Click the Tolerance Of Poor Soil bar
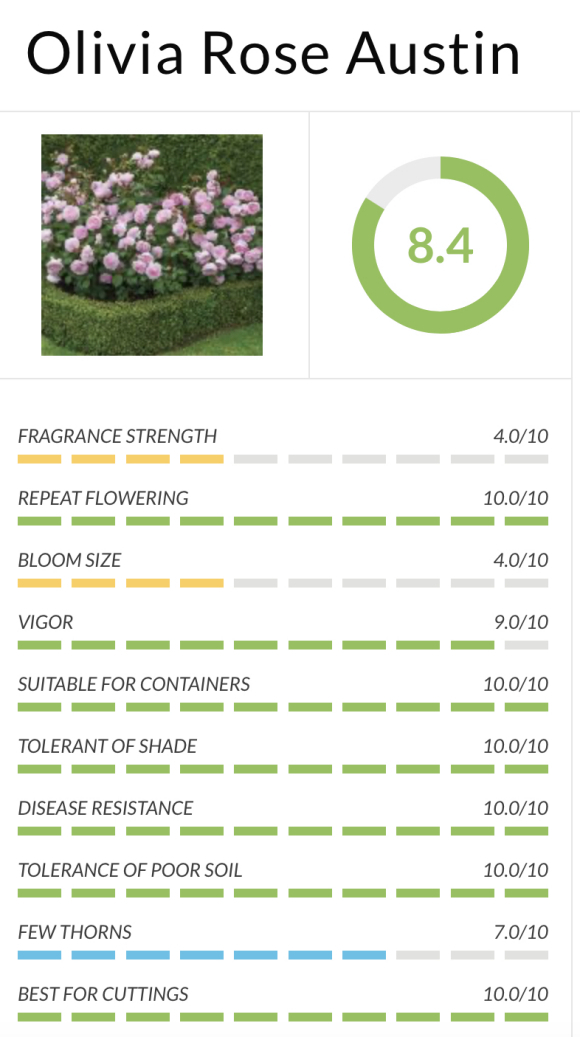 283,893
